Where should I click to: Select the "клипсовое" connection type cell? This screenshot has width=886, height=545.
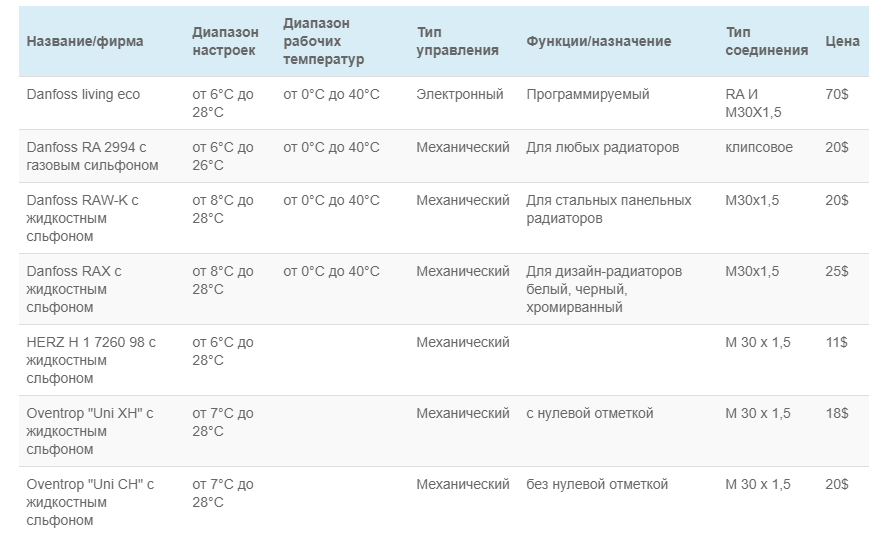click(759, 148)
